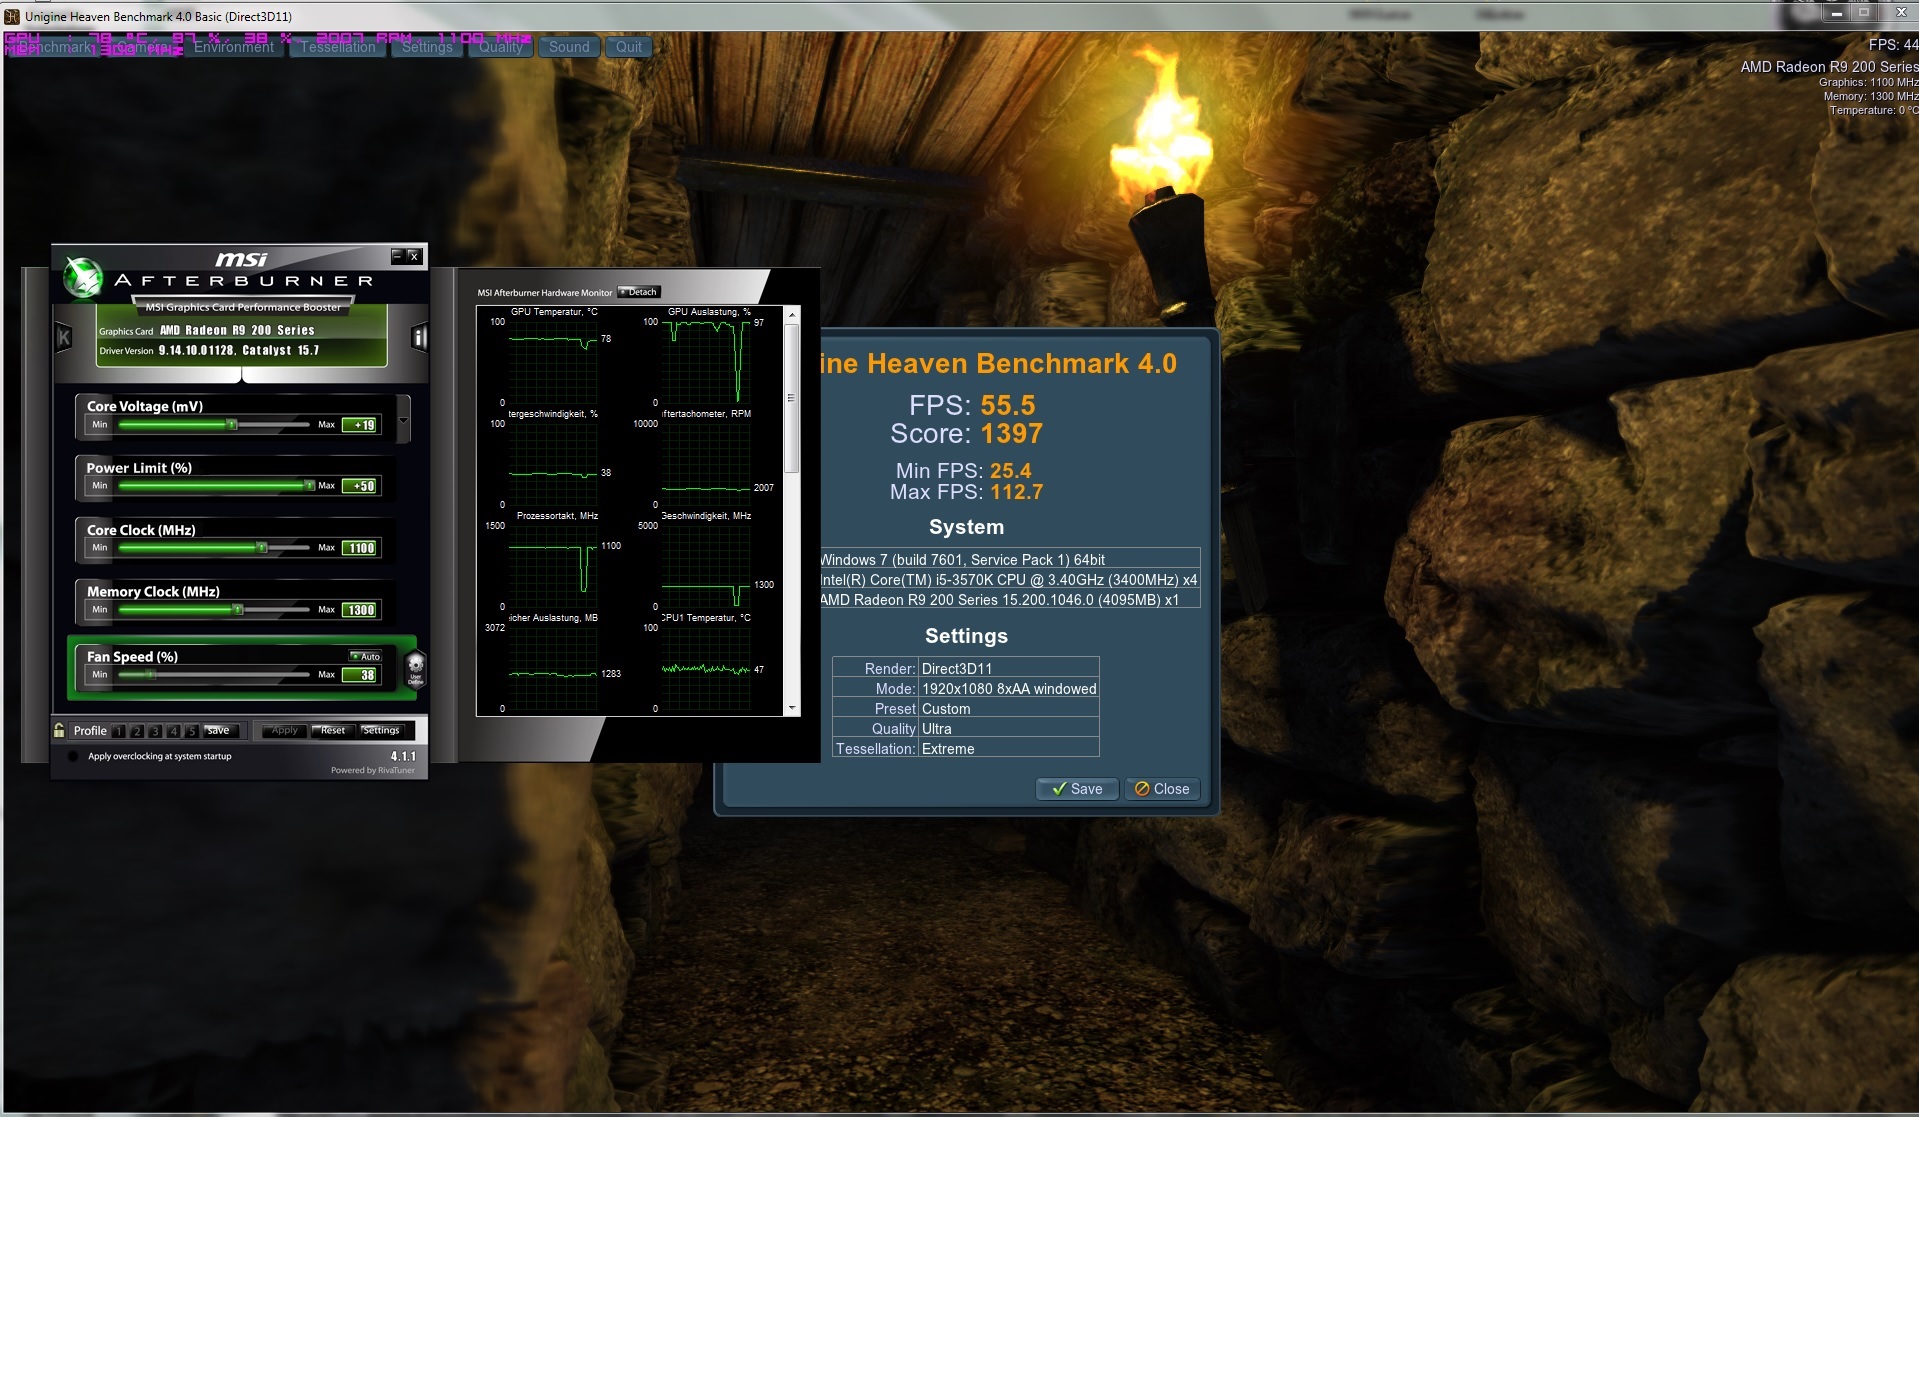The width and height of the screenshot is (1919, 1383).
Task: Click the Quality 'Ultra' cell
Action: pos(1009,729)
